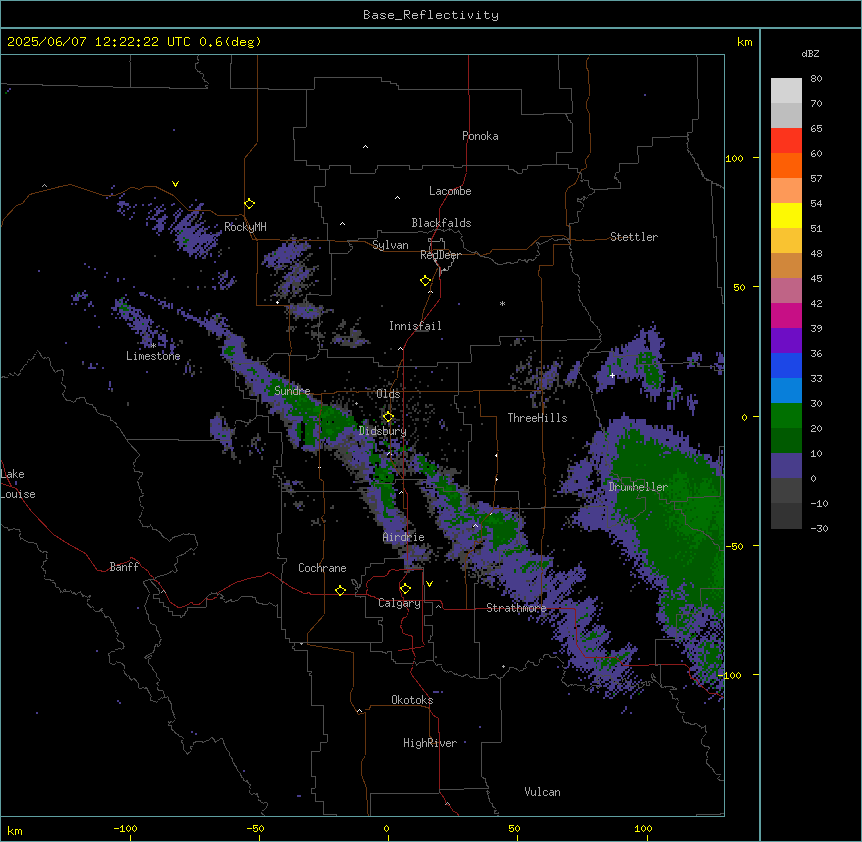862x842 pixels.
Task: Click the RockyMH label
Action: click(x=245, y=227)
